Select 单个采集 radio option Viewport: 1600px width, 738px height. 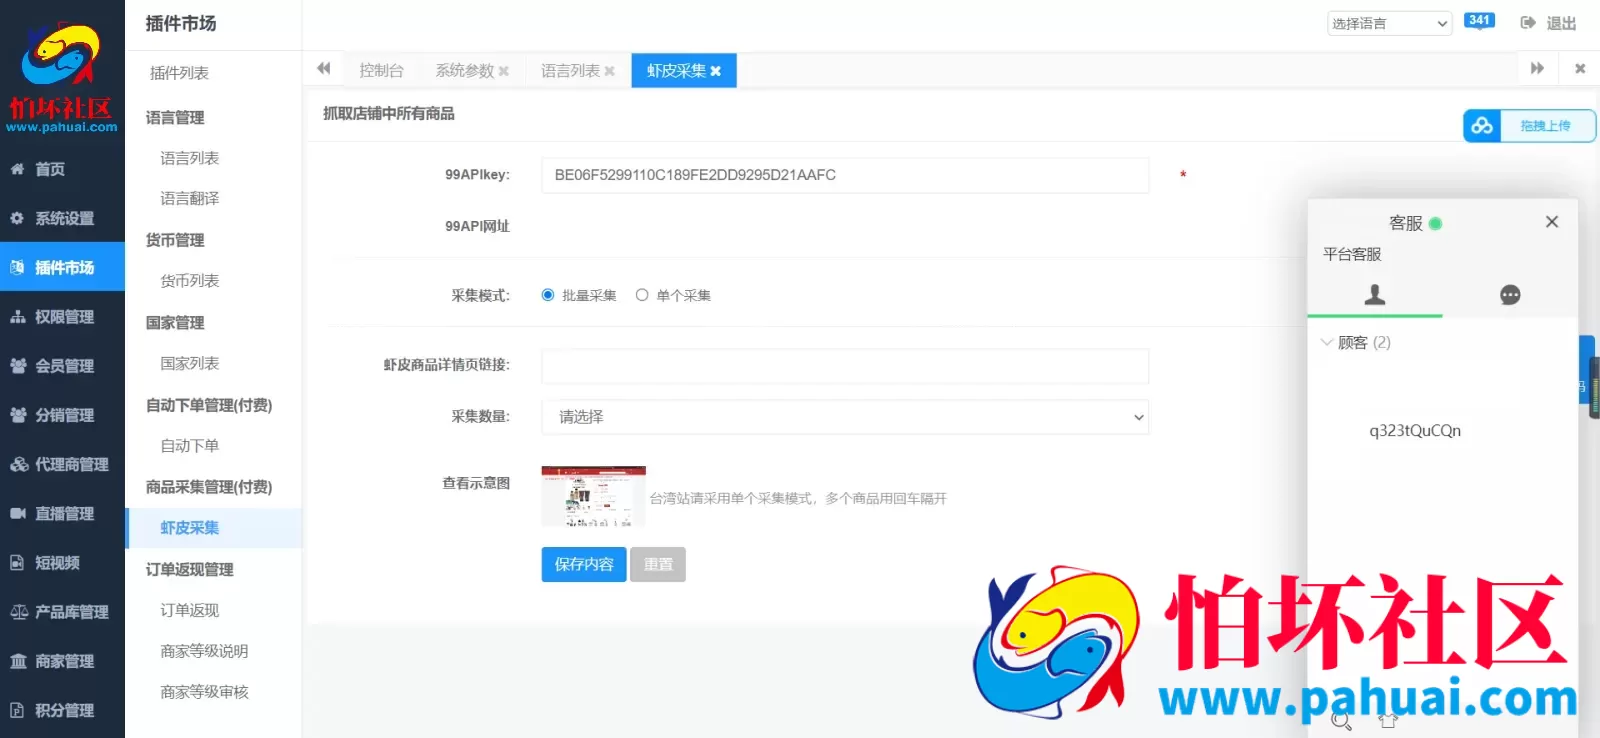coord(642,295)
